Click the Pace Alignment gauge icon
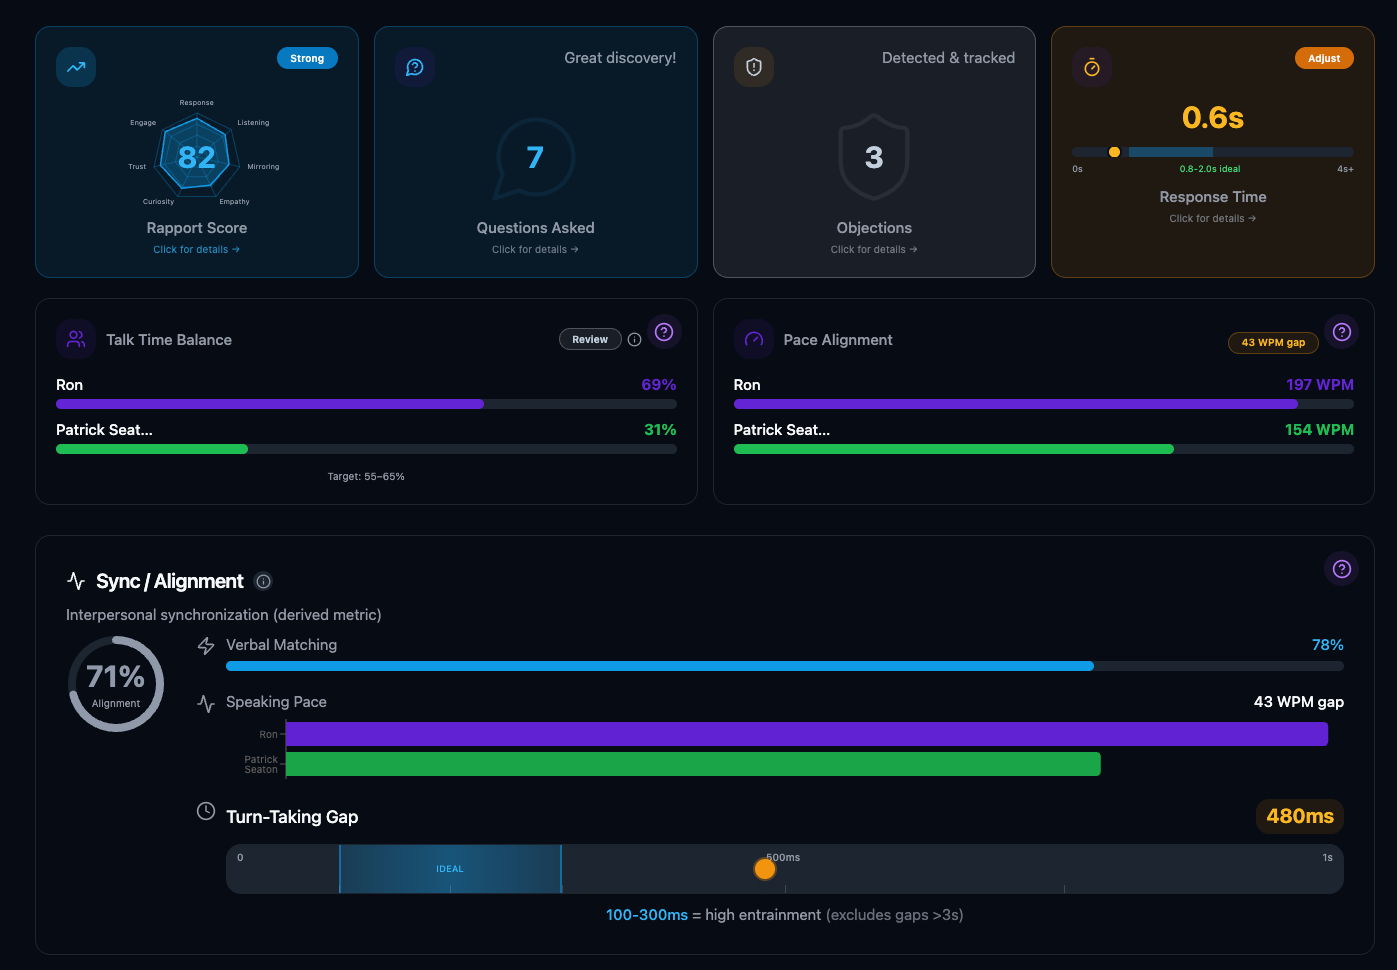The image size is (1397, 970). (x=754, y=340)
